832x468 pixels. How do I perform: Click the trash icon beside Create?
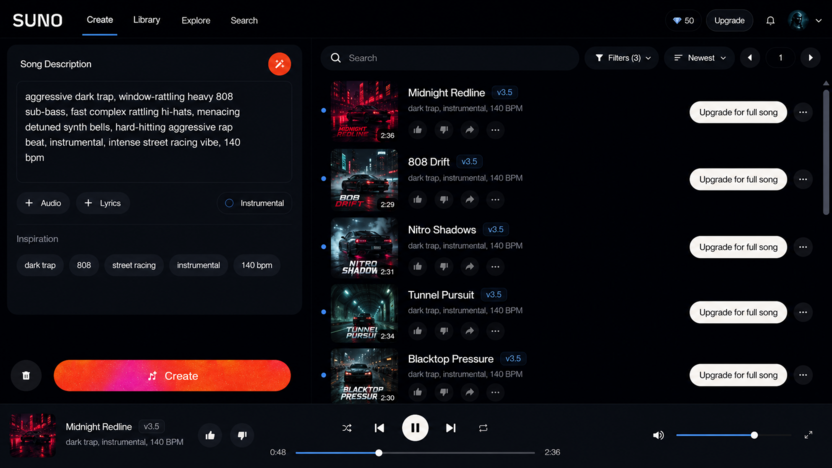(26, 376)
